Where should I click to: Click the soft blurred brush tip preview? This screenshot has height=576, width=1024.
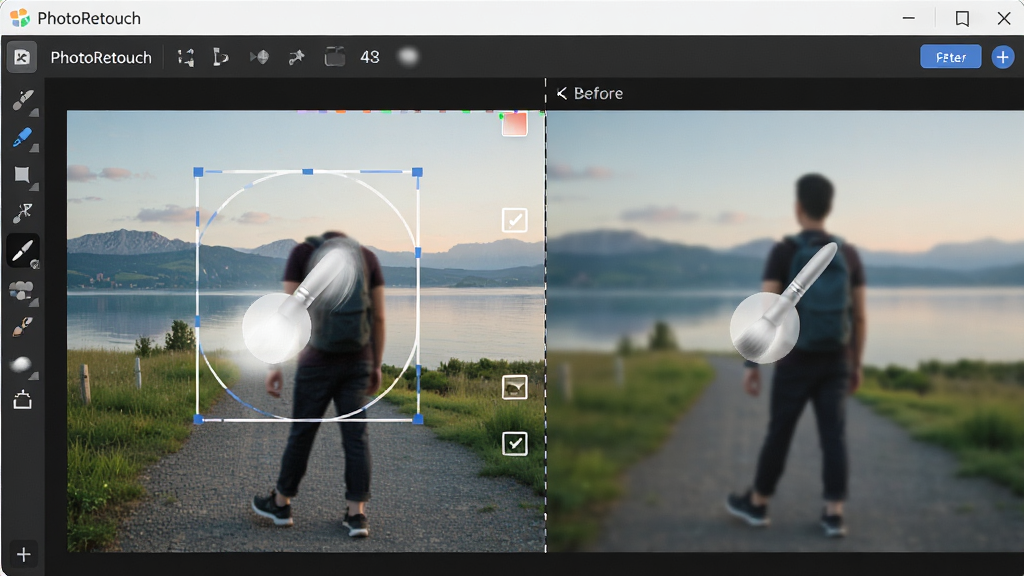click(408, 57)
